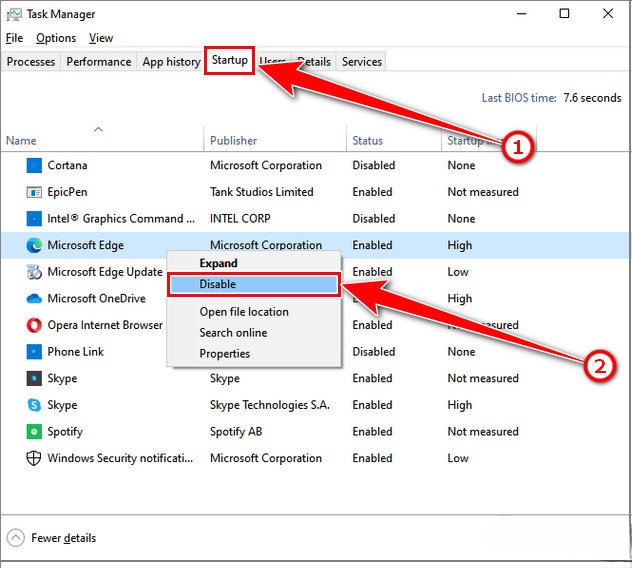632x568 pixels.
Task: Open the File menu
Action: pyautogui.click(x=15, y=38)
